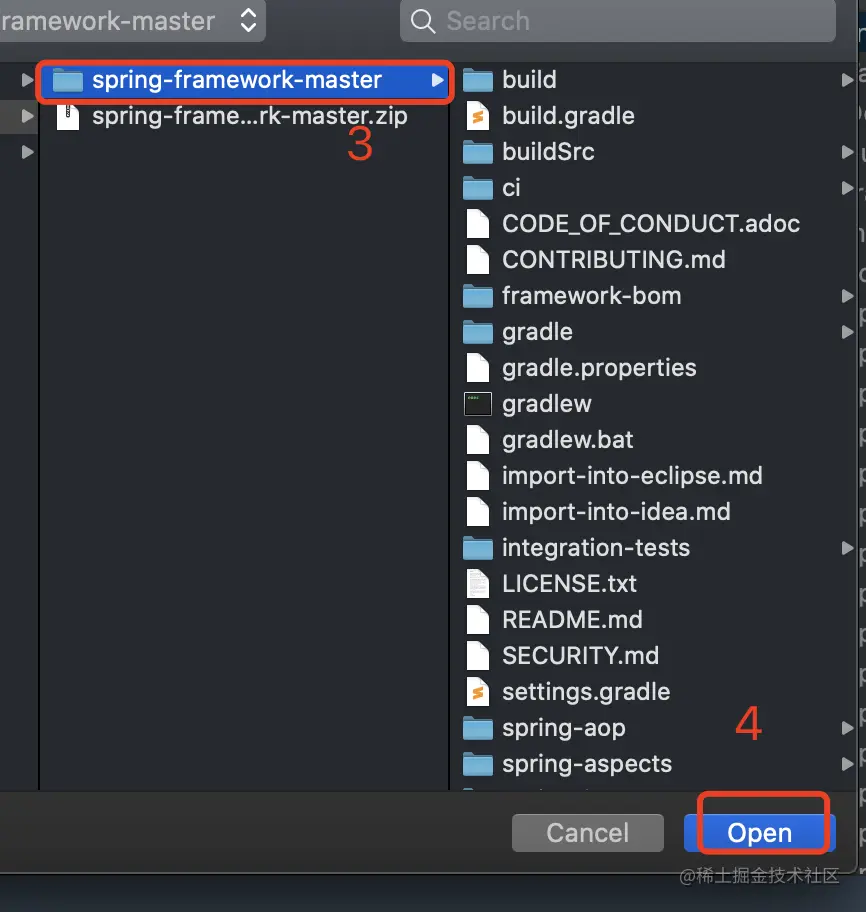Select CONTRIBUTING.md file name
The width and height of the screenshot is (866, 912).
[614, 260]
